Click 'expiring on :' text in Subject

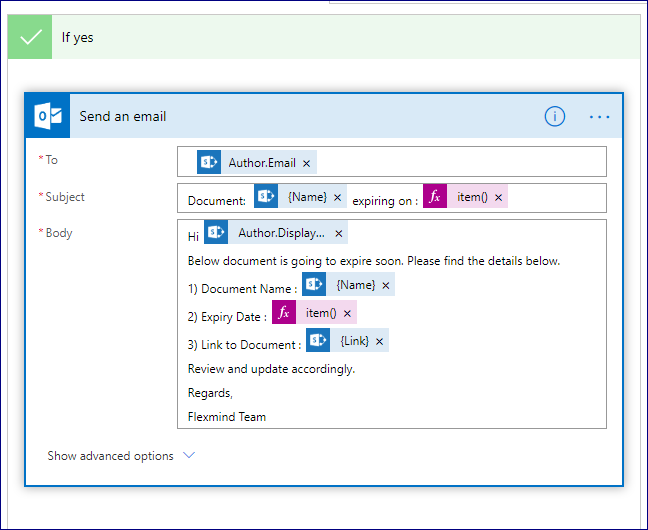pyautogui.click(x=385, y=201)
